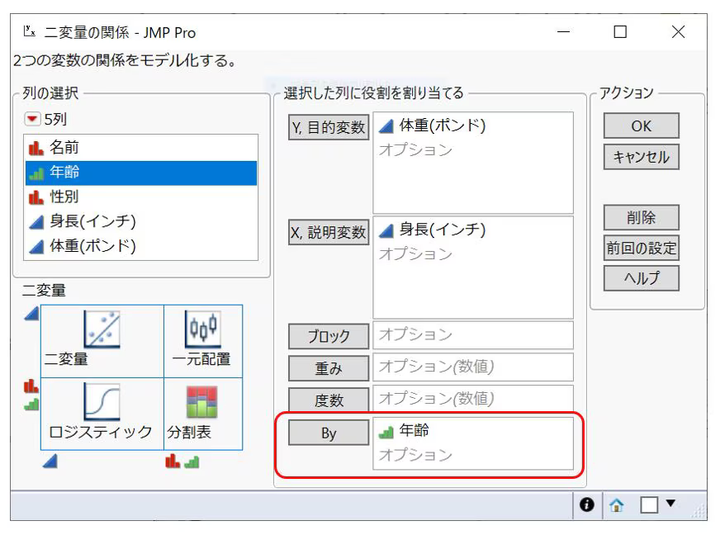This screenshot has height=535, width=720.
Task: Click the info icon in status bar
Action: [587, 505]
